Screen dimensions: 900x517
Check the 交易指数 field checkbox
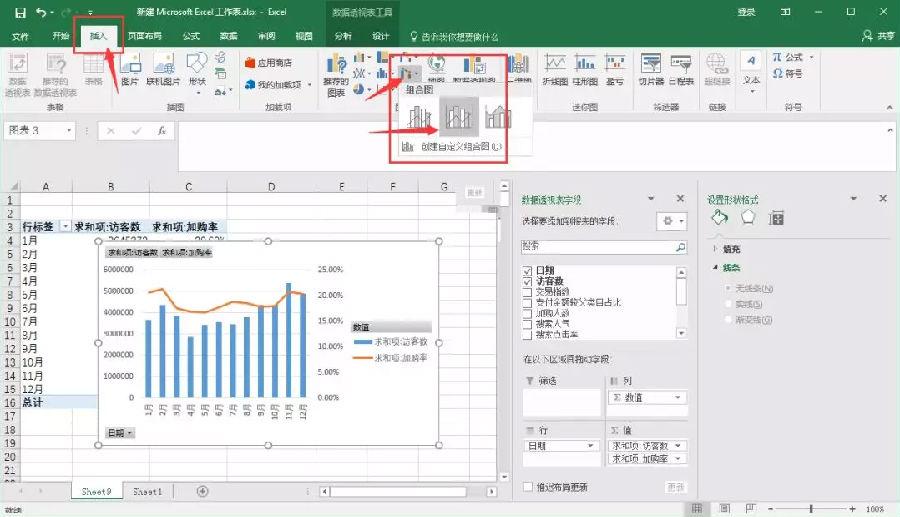(527, 291)
